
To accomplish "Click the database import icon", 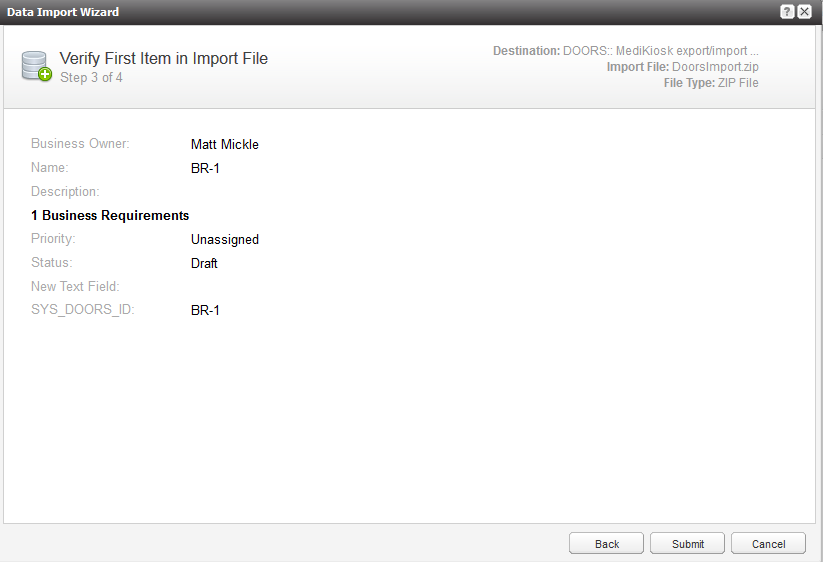I will click(36, 66).
